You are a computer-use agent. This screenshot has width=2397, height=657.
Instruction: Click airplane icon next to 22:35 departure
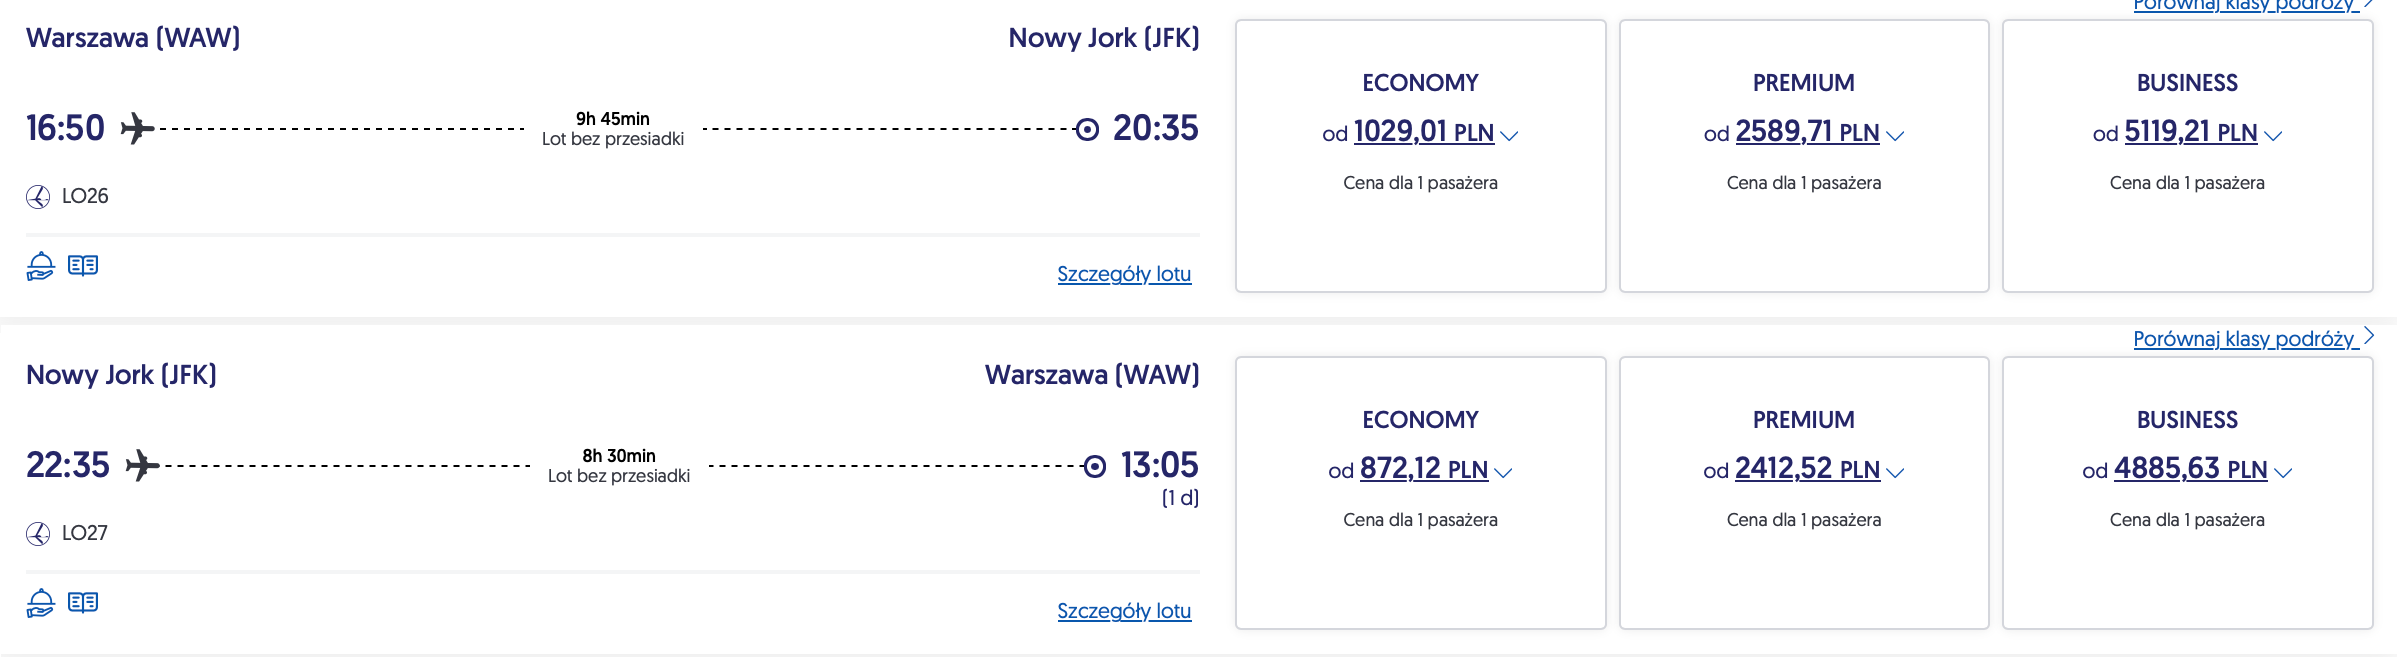pyautogui.click(x=143, y=466)
